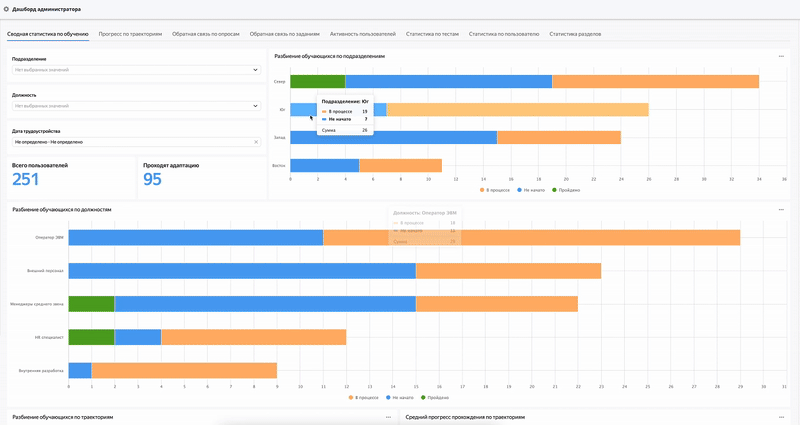Switch to the Прогресс по траекториям tab

[131, 34]
